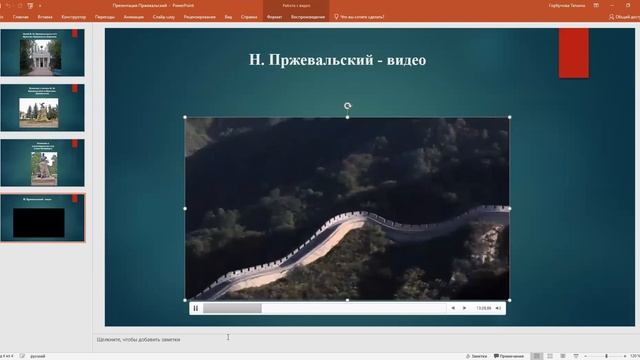The image size is (640, 360).
Task: Click the playing video frame on slide
Action: (x=347, y=209)
